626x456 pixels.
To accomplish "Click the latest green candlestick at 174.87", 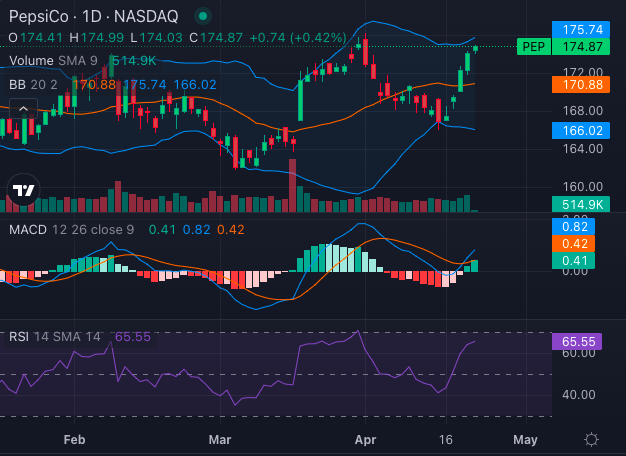I will [475, 49].
